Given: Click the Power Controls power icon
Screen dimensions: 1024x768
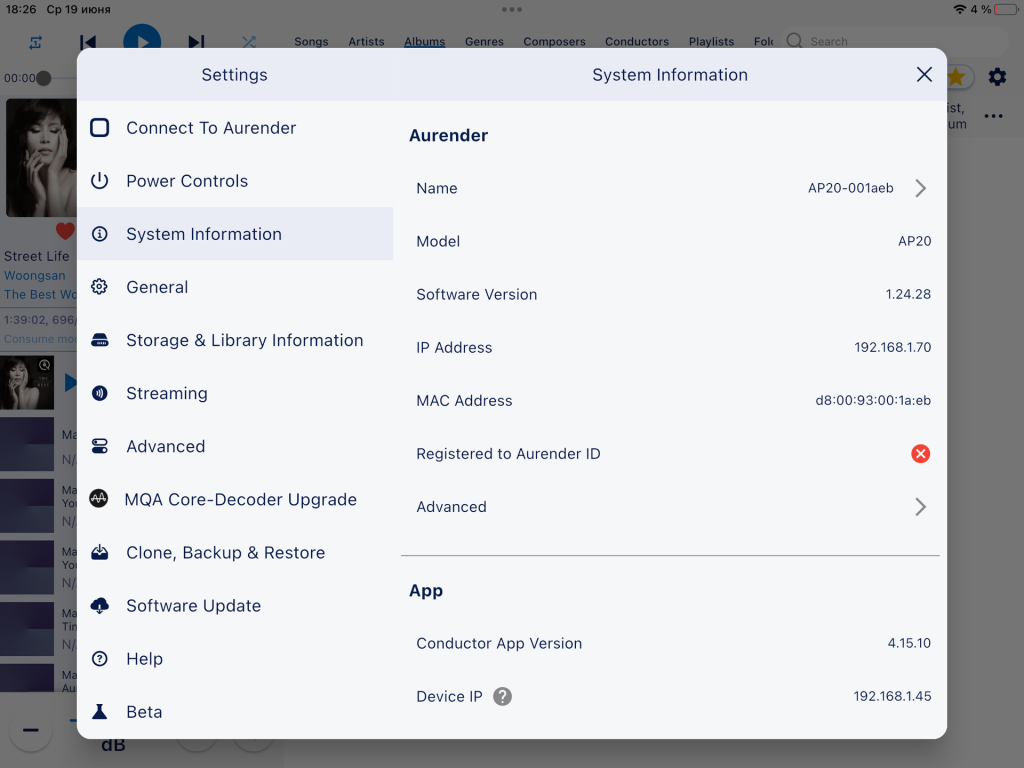Looking at the screenshot, I should tap(99, 180).
